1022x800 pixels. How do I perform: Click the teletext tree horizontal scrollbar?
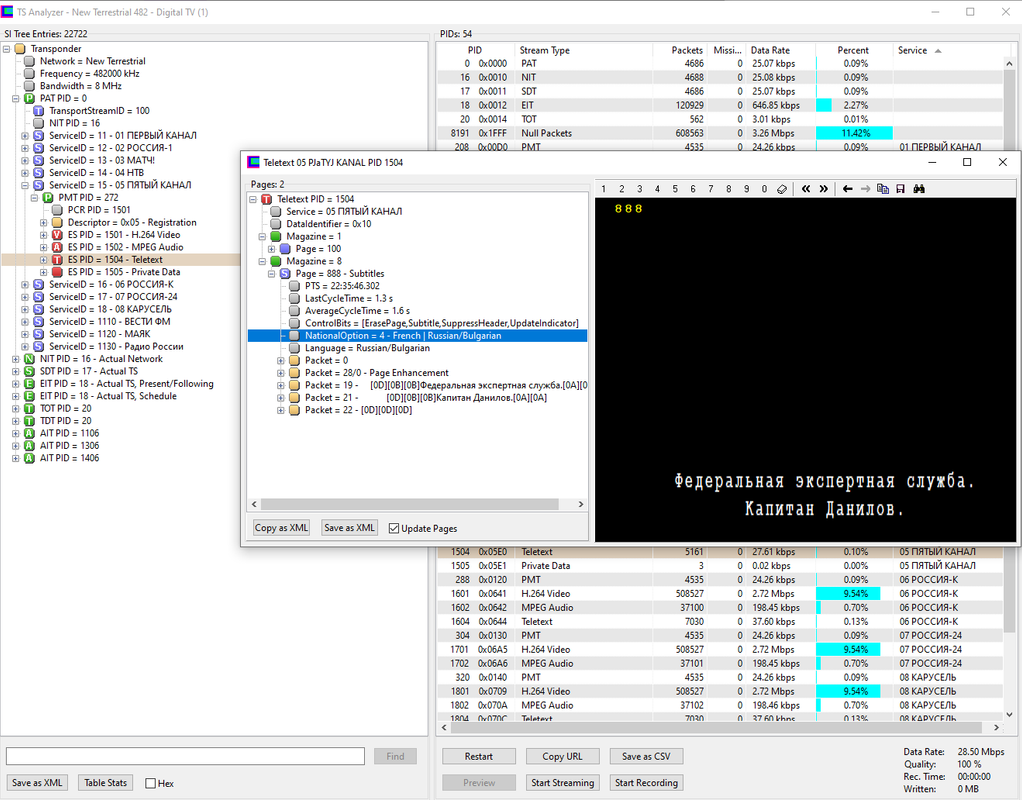[410, 504]
